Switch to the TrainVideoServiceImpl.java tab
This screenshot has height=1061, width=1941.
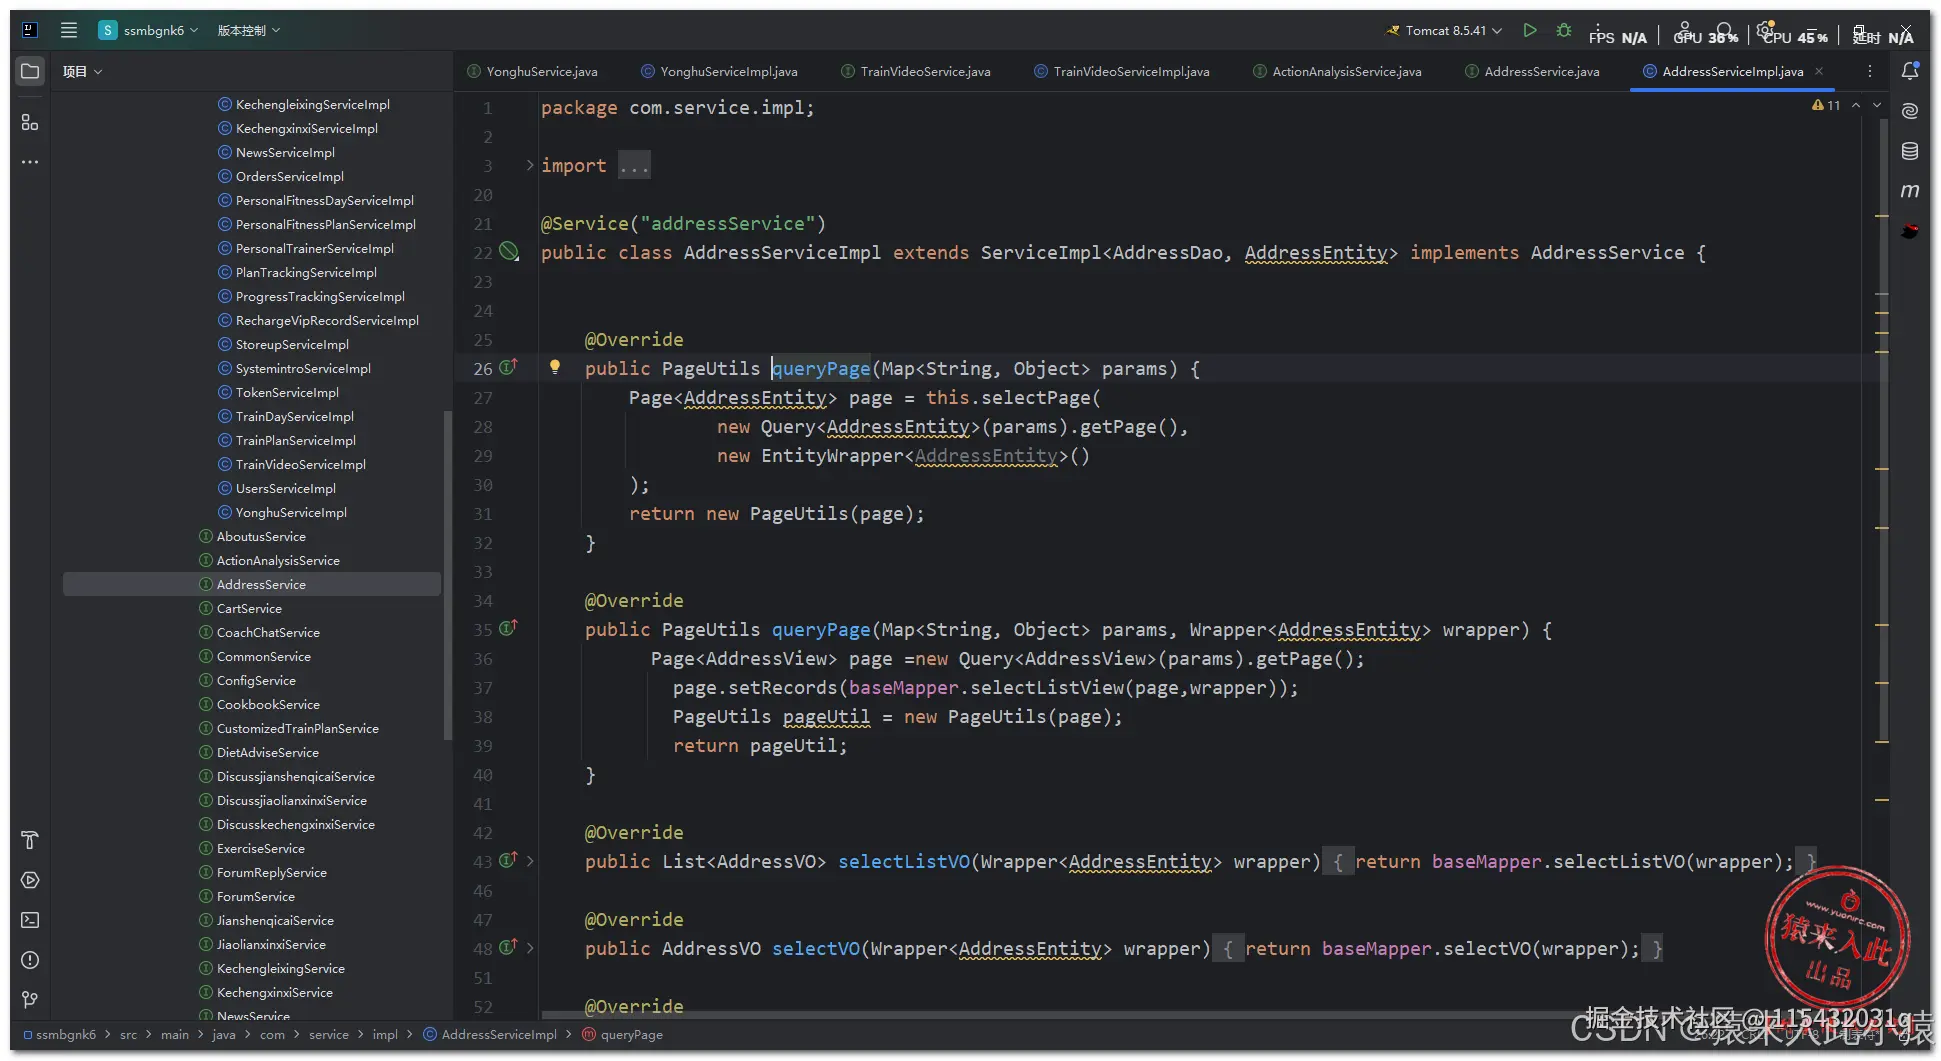[x=1122, y=71]
